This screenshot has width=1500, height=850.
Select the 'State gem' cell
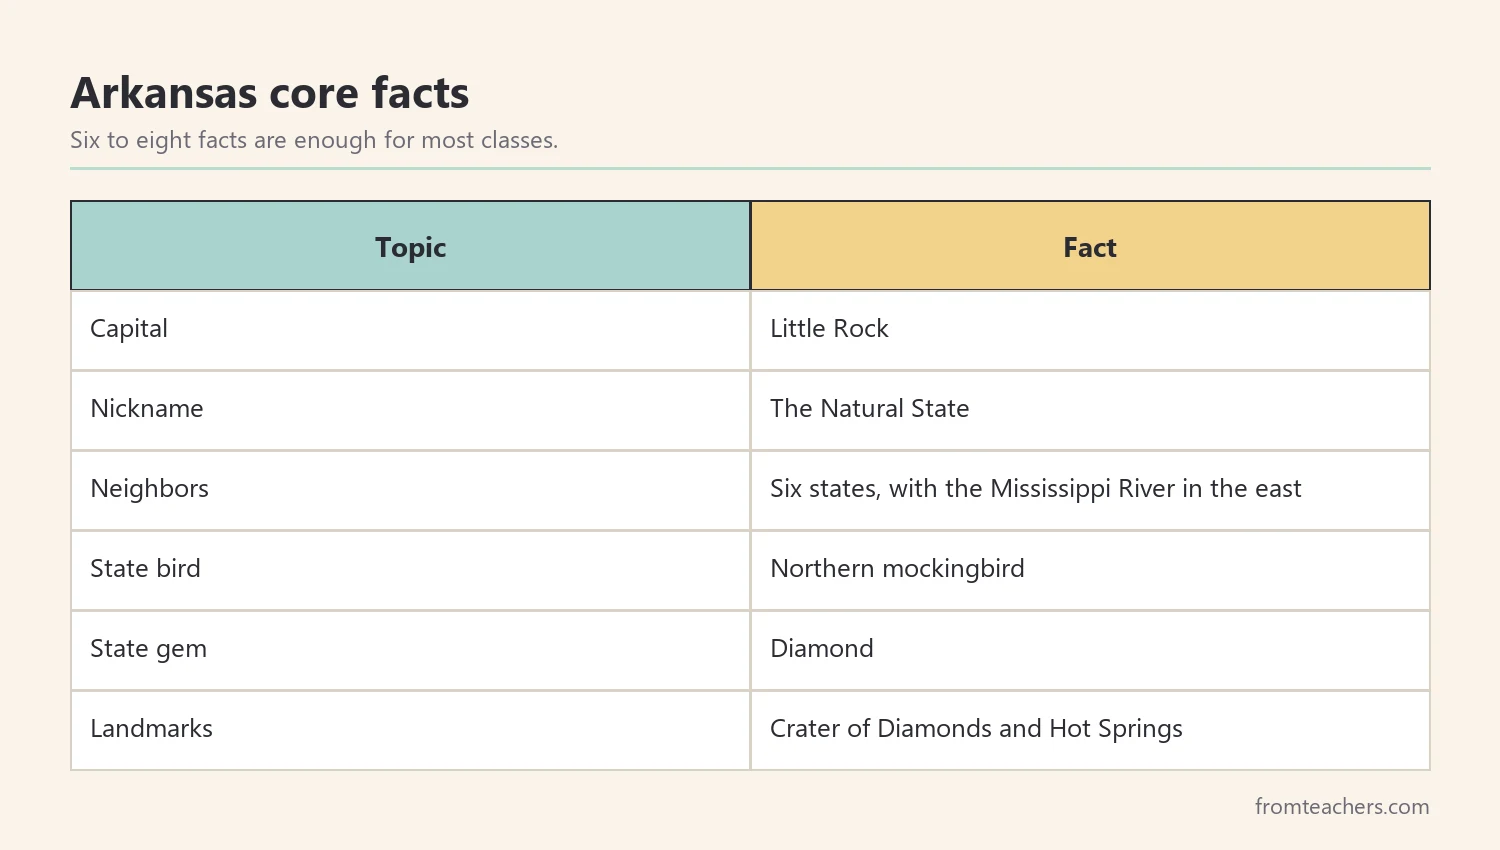click(411, 650)
